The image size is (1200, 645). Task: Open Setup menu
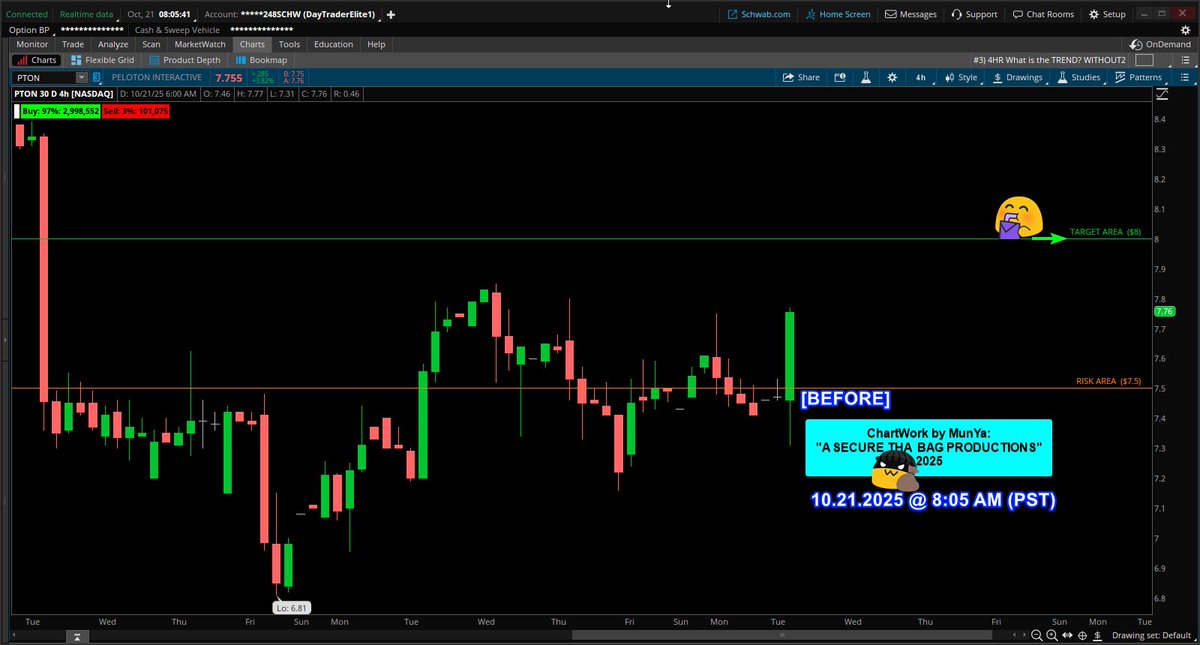1107,14
